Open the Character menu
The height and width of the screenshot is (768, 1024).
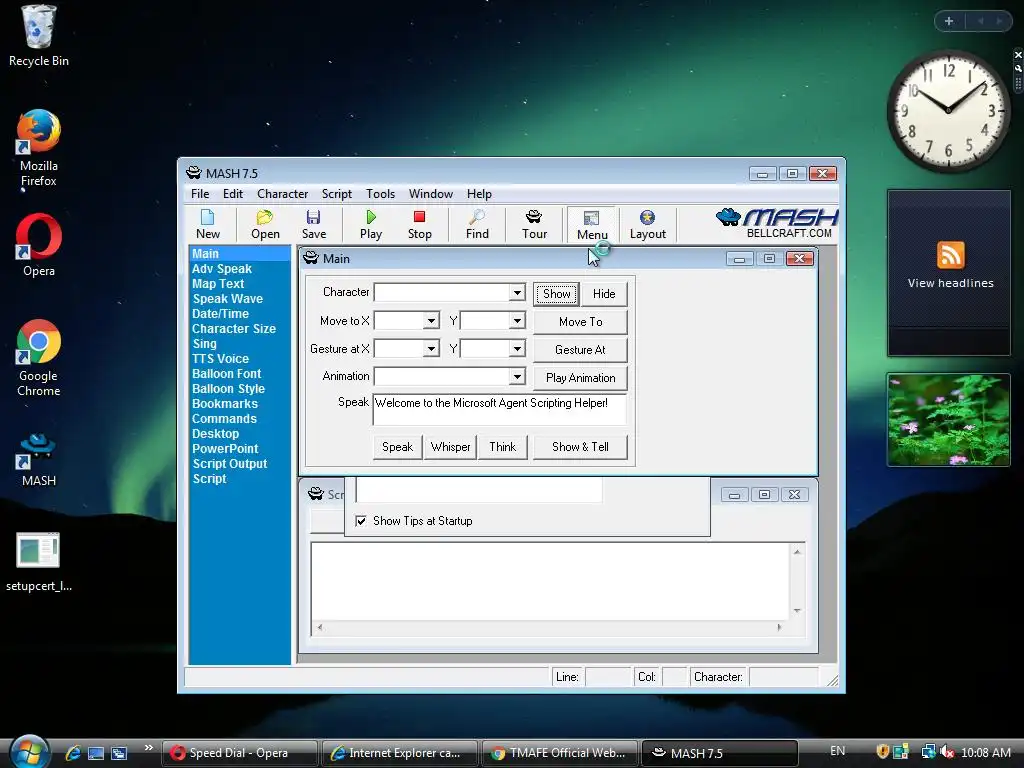point(282,194)
